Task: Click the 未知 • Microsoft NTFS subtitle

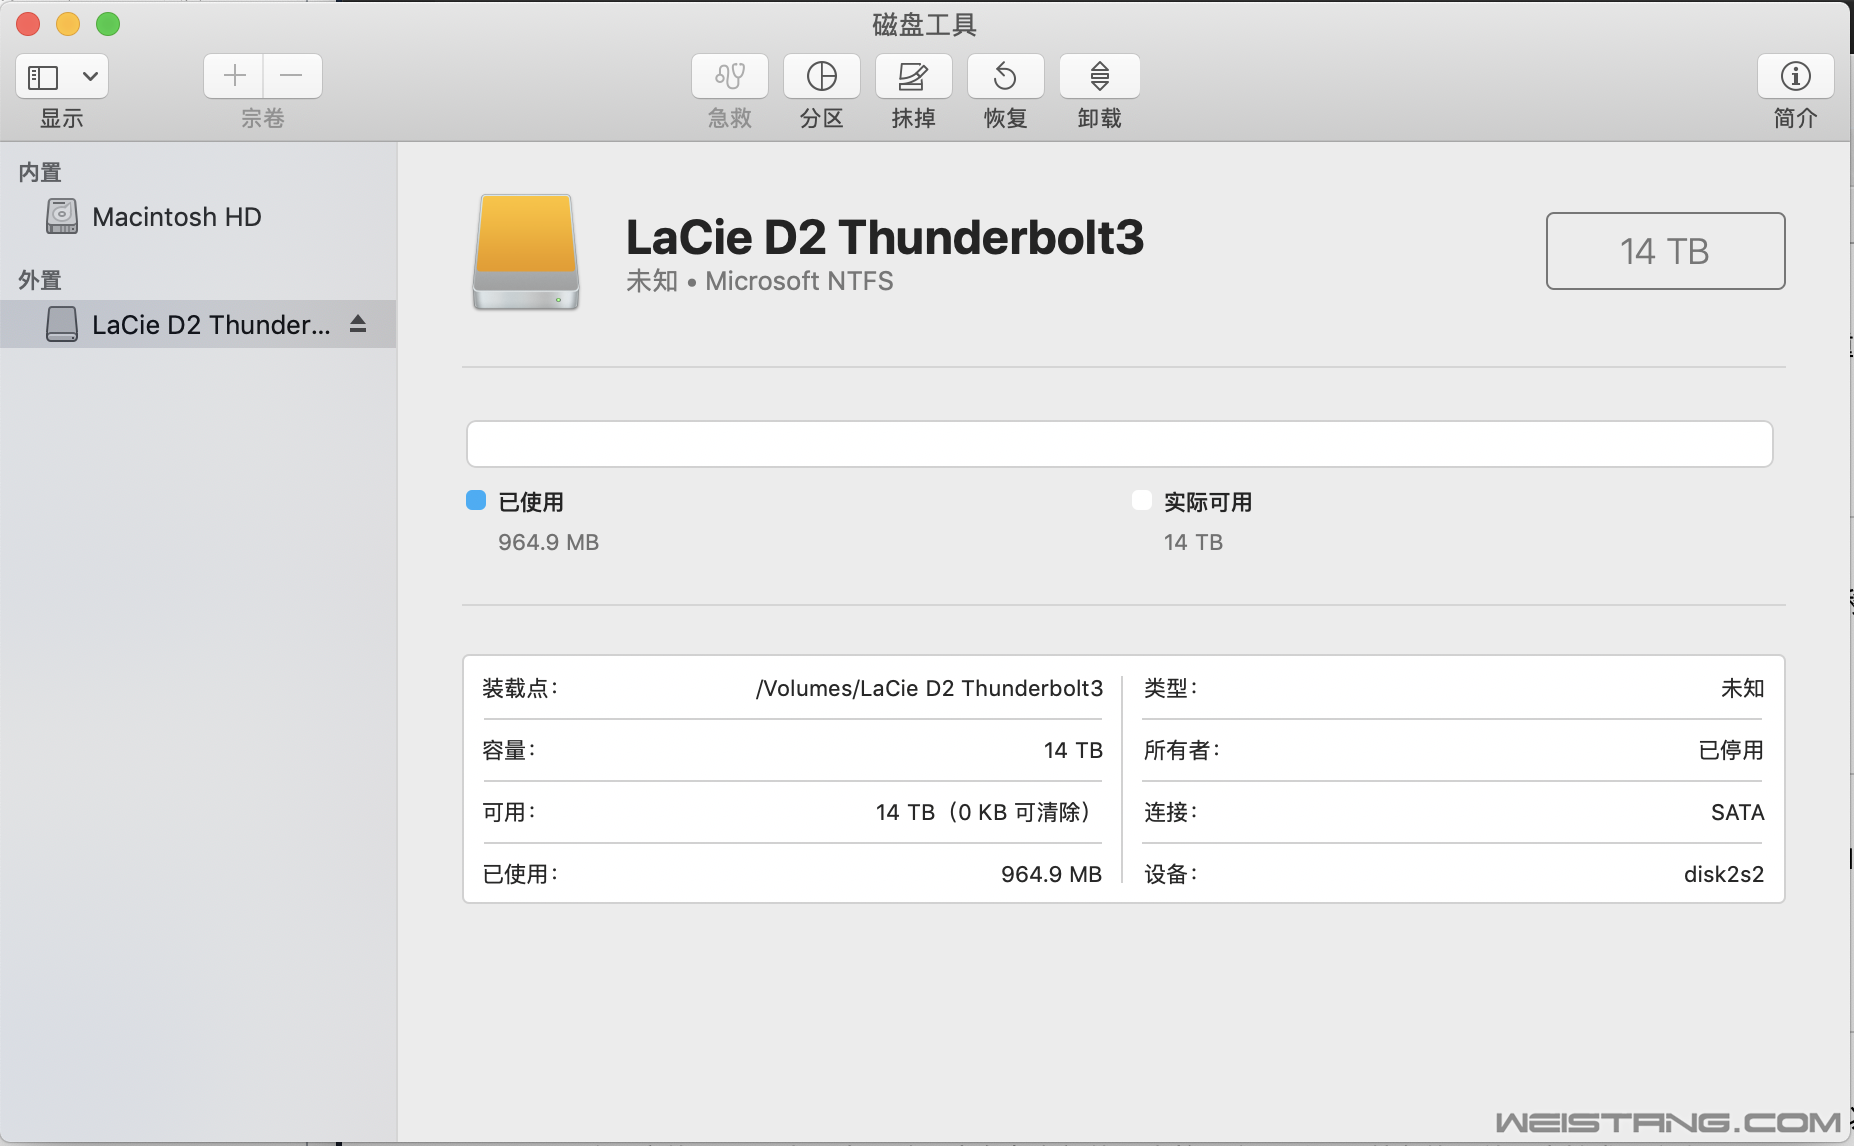Action: tap(760, 281)
